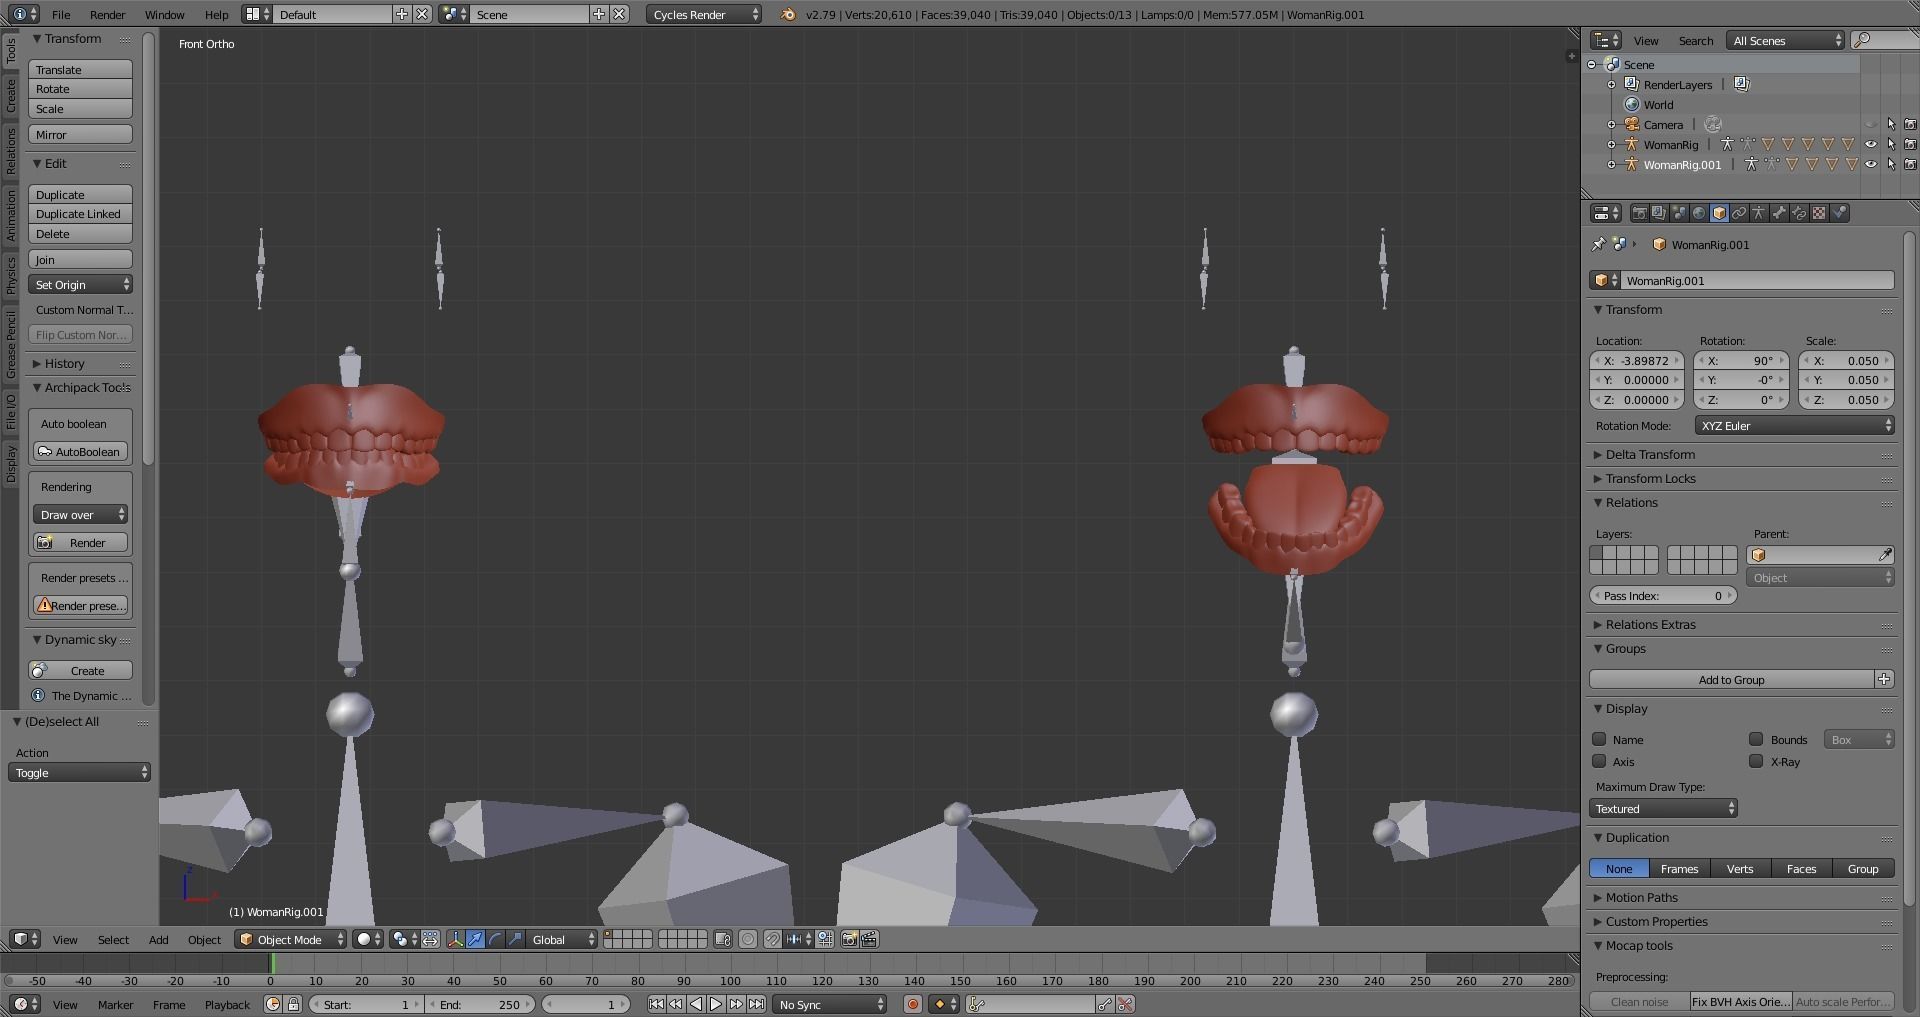Click the End frame 250 slider field
Image resolution: width=1920 pixels, height=1017 pixels.
481,1004
